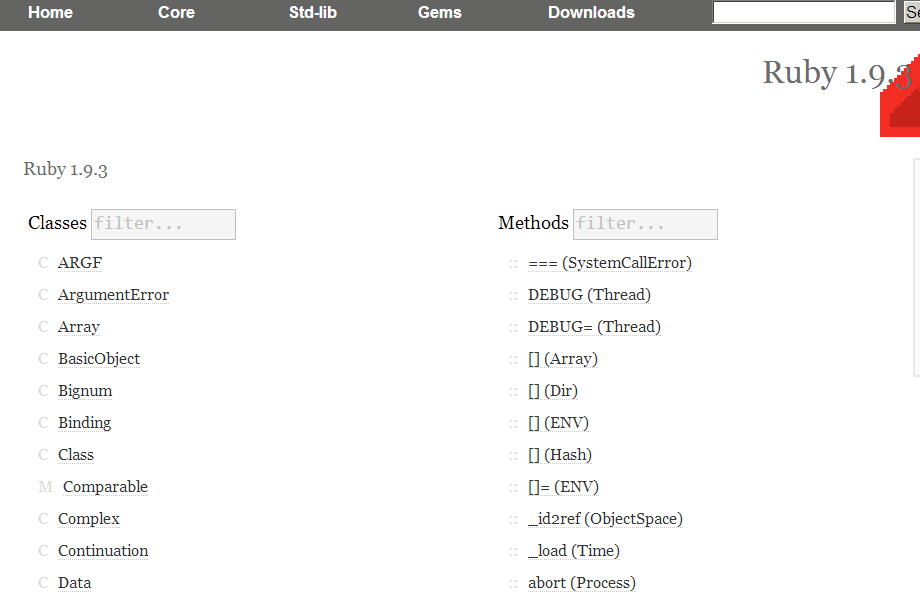Click the :: icon beside DEBUG (Thread)
Screen dimensions: 920x596
(513, 297)
